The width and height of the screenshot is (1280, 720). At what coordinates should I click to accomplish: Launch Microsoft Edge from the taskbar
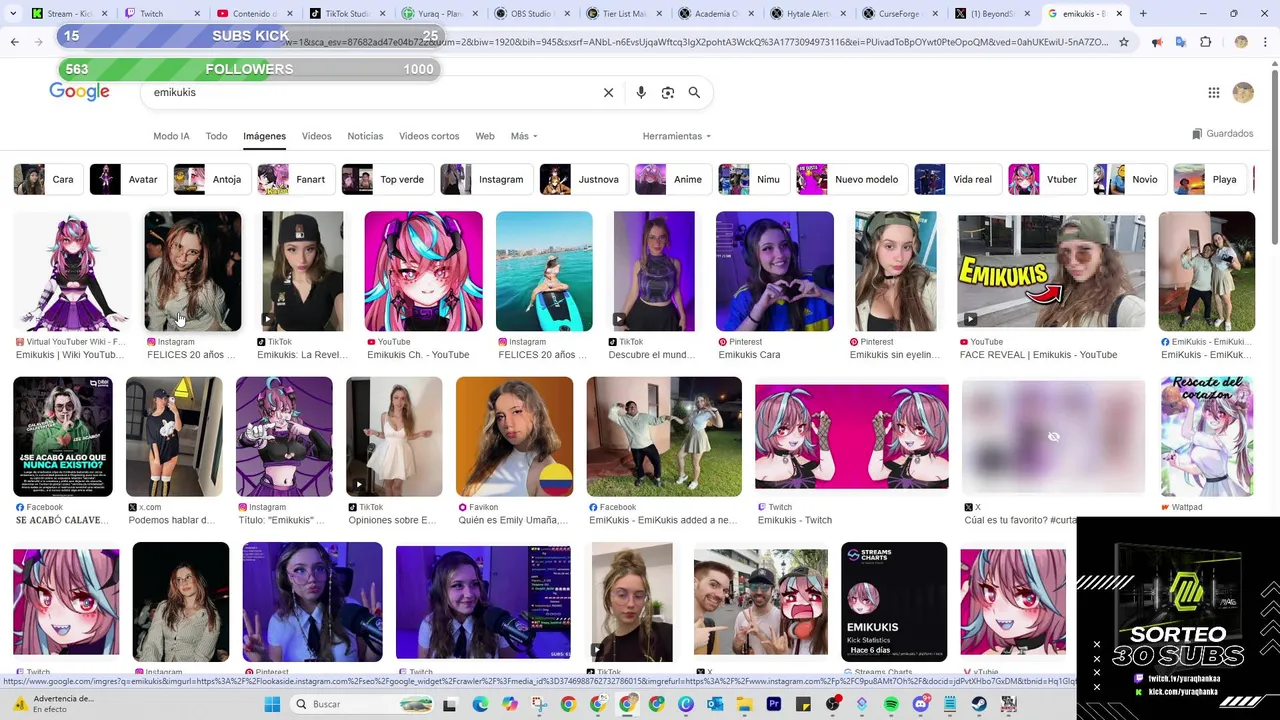point(480,704)
